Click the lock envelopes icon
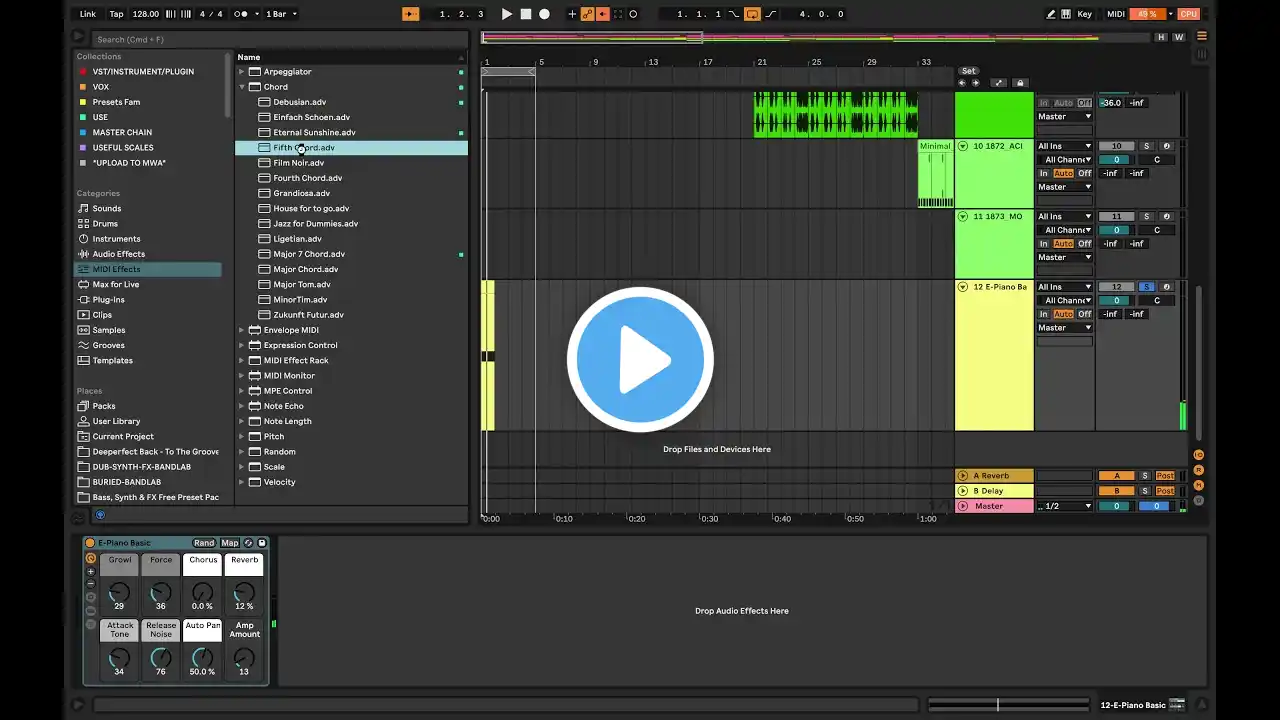The height and width of the screenshot is (720, 1280). (1020, 83)
